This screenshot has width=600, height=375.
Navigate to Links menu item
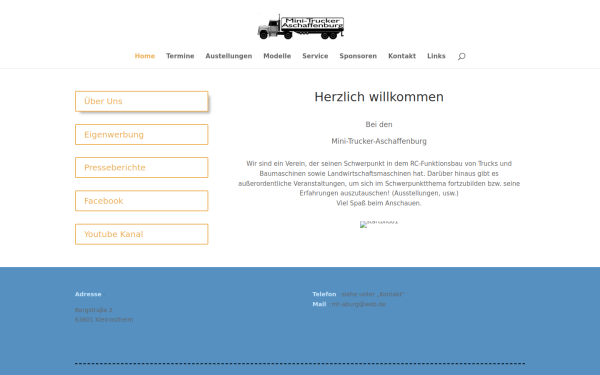pos(436,56)
